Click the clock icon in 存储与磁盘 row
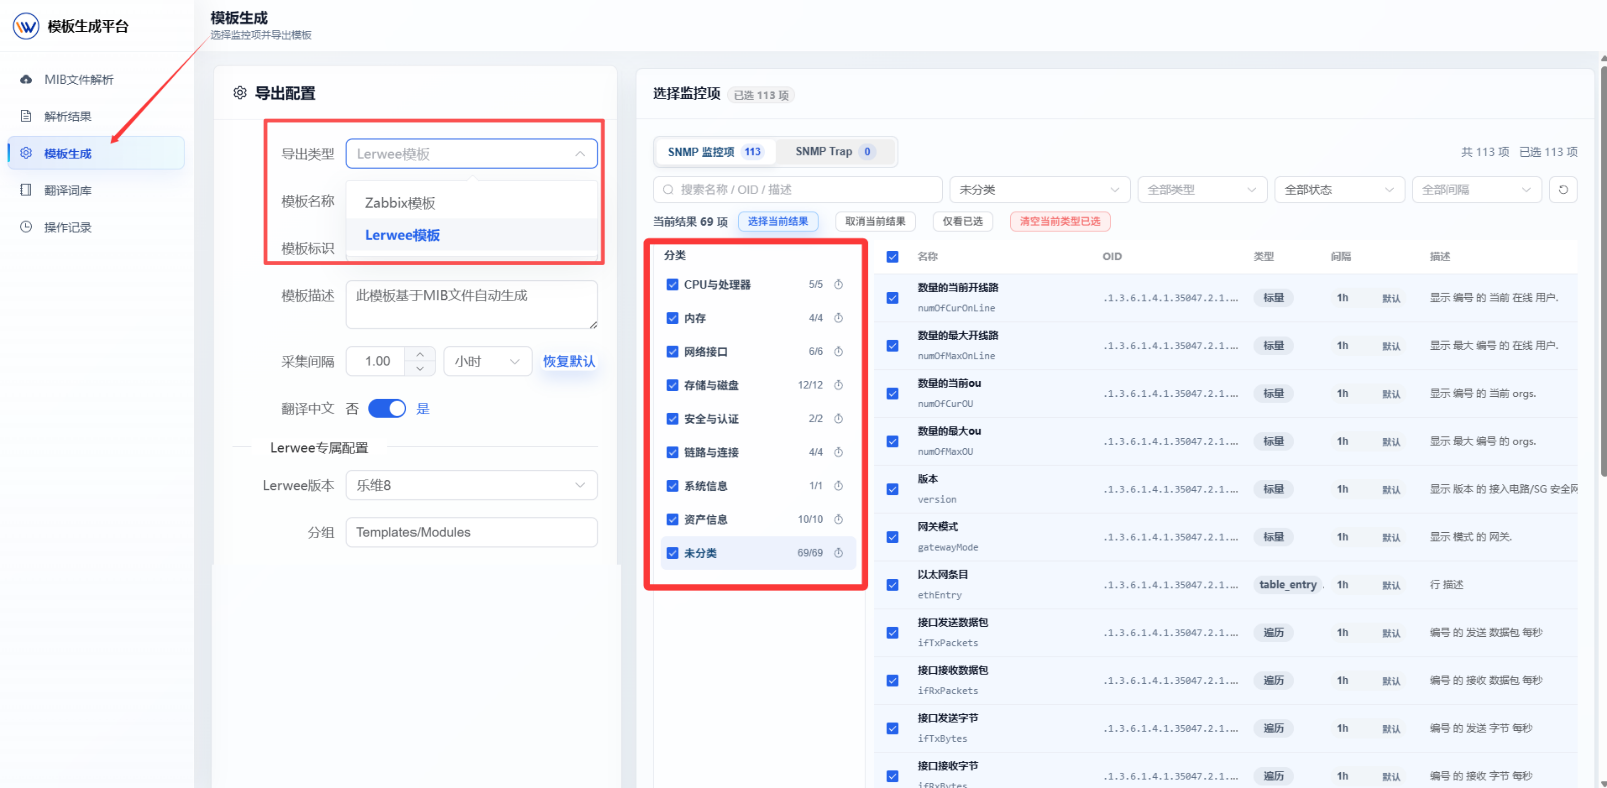Image resolution: width=1607 pixels, height=788 pixels. tap(838, 385)
